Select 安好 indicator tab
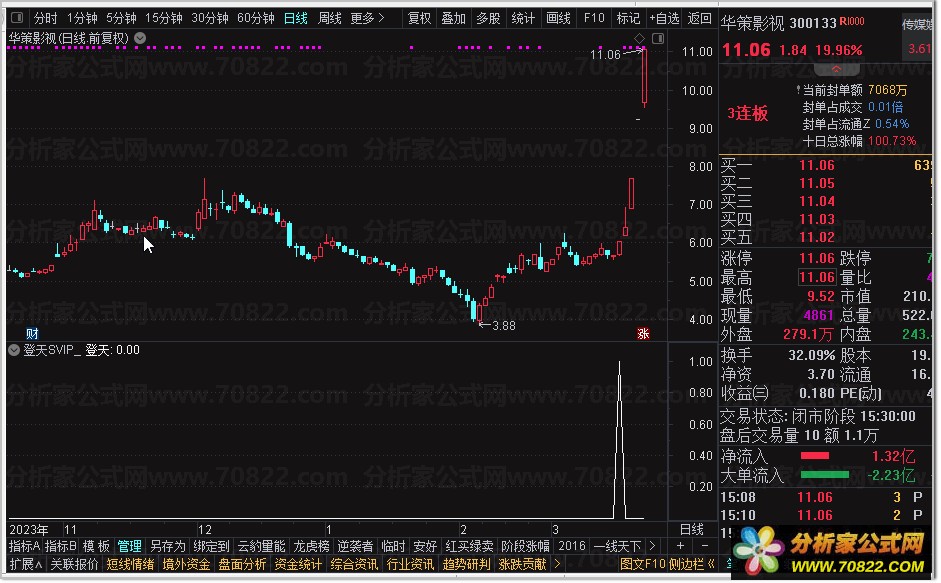 pos(425,546)
